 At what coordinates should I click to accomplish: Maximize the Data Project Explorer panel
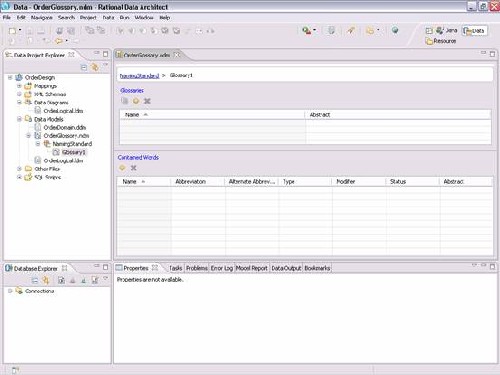(x=105, y=54)
